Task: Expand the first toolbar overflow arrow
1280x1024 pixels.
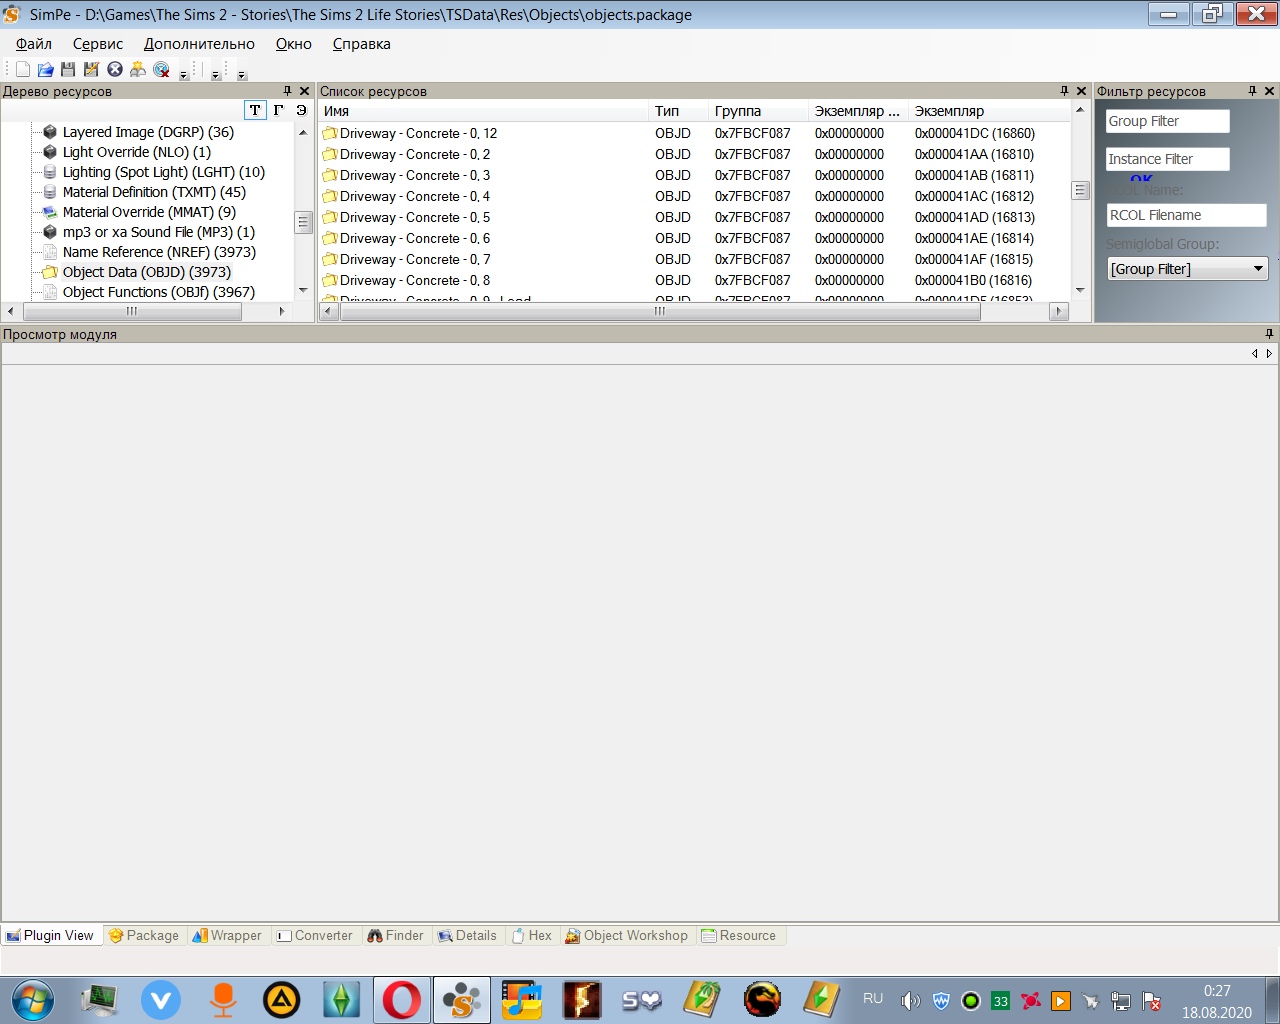Action: 183,74
